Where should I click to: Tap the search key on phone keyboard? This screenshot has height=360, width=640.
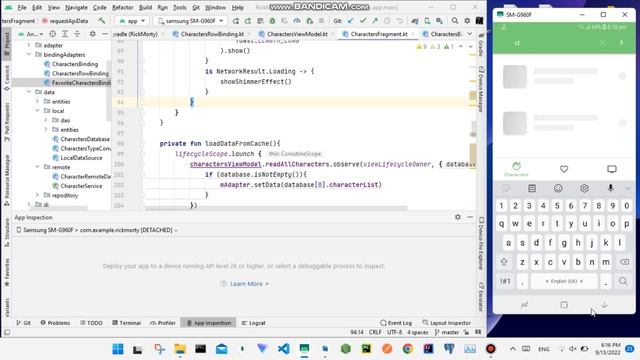tap(623, 281)
